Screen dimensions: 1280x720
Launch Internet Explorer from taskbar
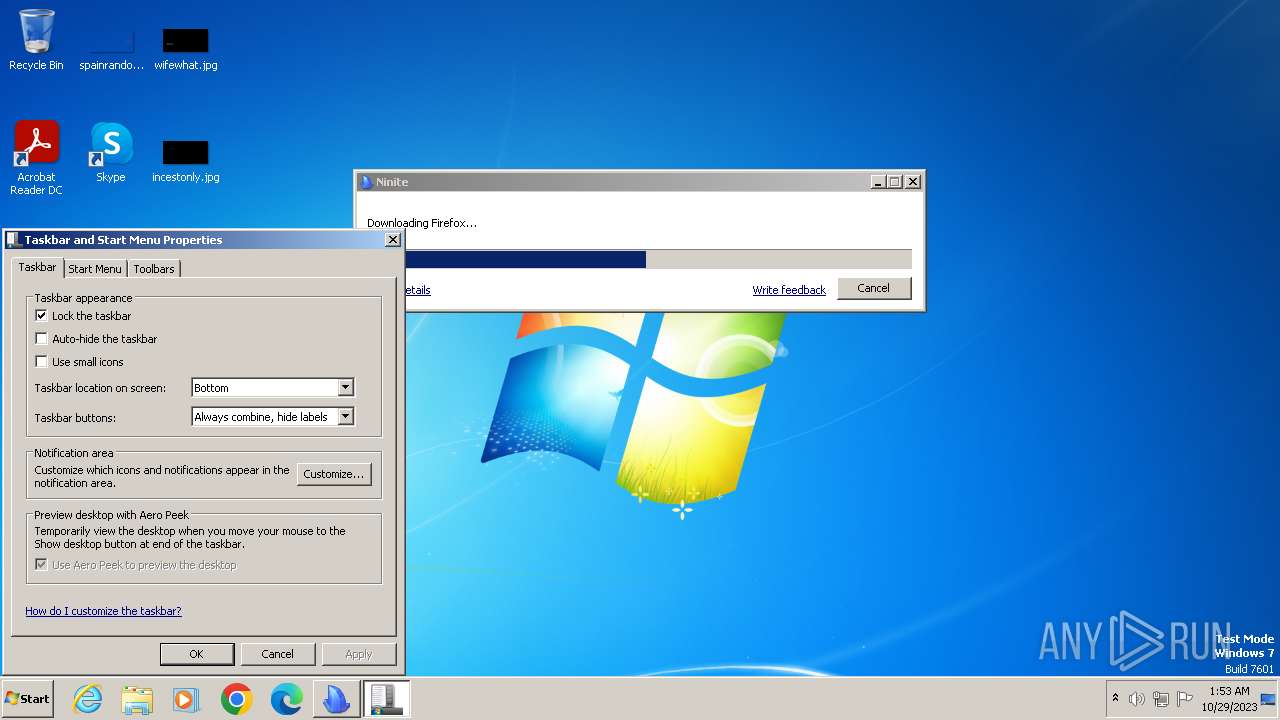88,699
